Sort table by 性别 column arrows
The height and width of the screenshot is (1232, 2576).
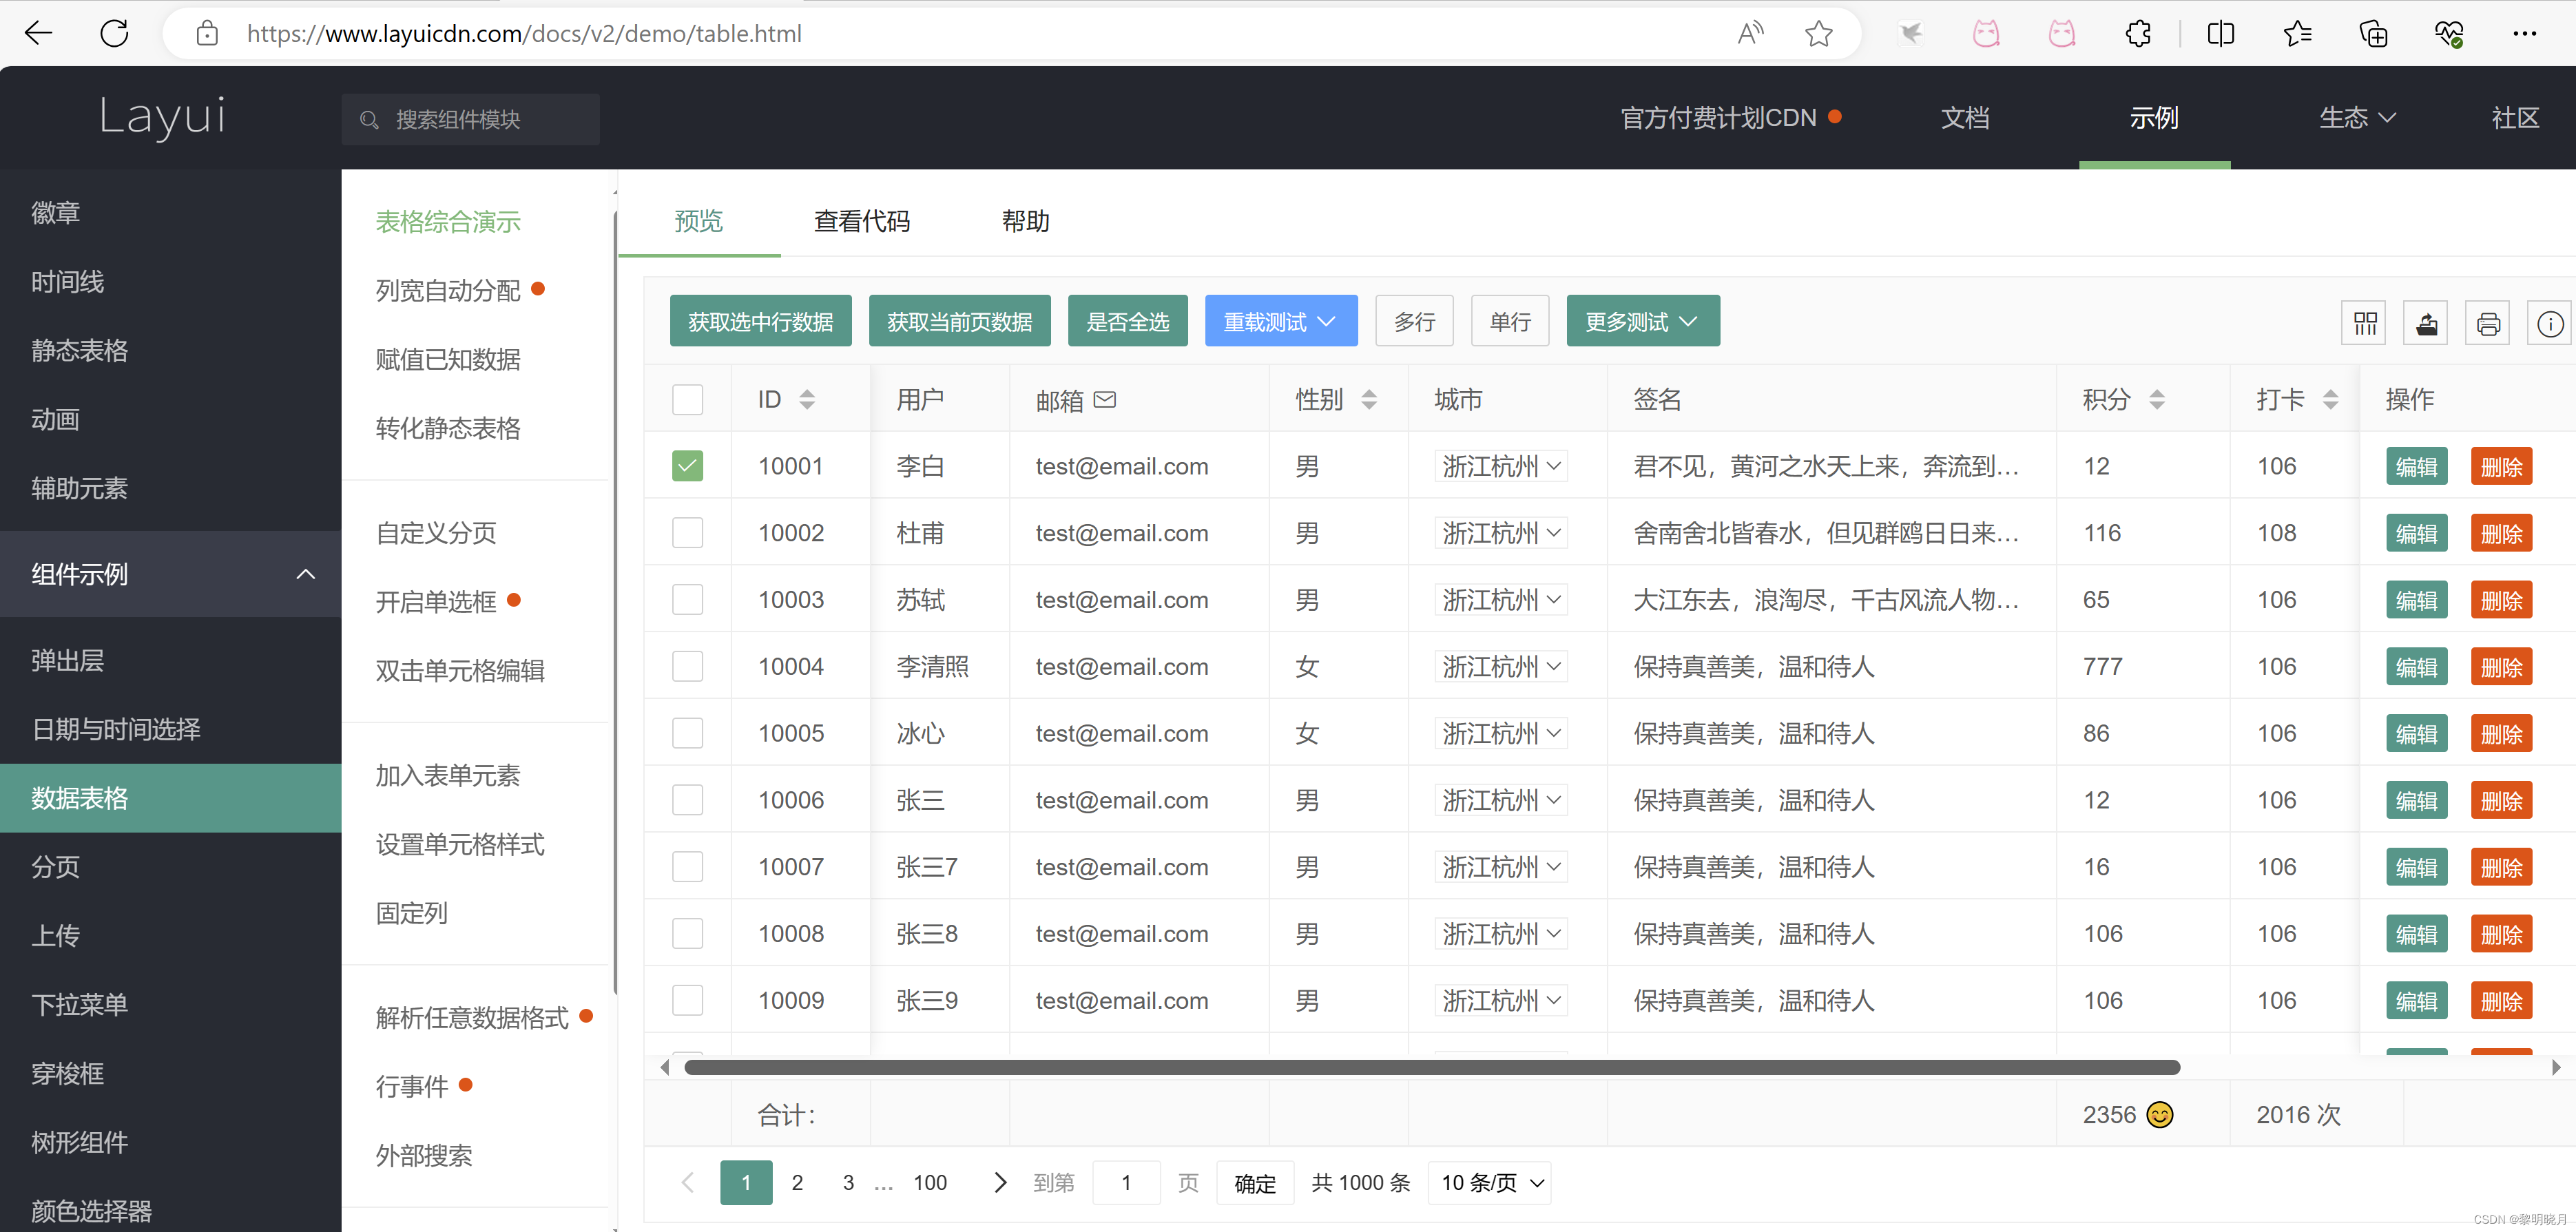1369,400
